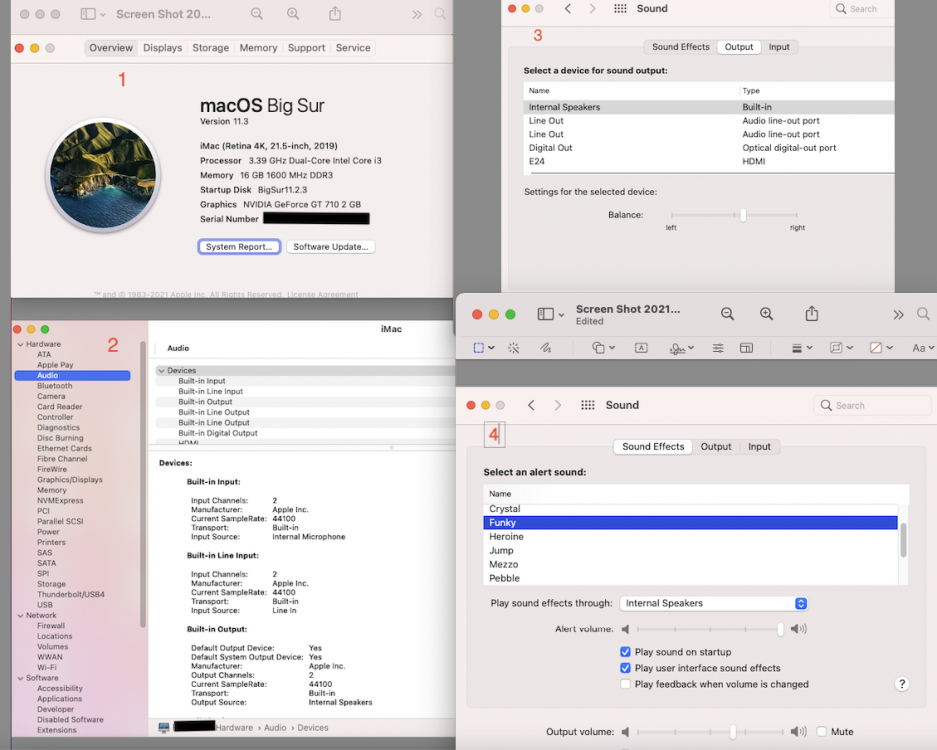The height and width of the screenshot is (750, 937).
Task: Collapse Software section in System Report sidebar
Action: [20, 678]
